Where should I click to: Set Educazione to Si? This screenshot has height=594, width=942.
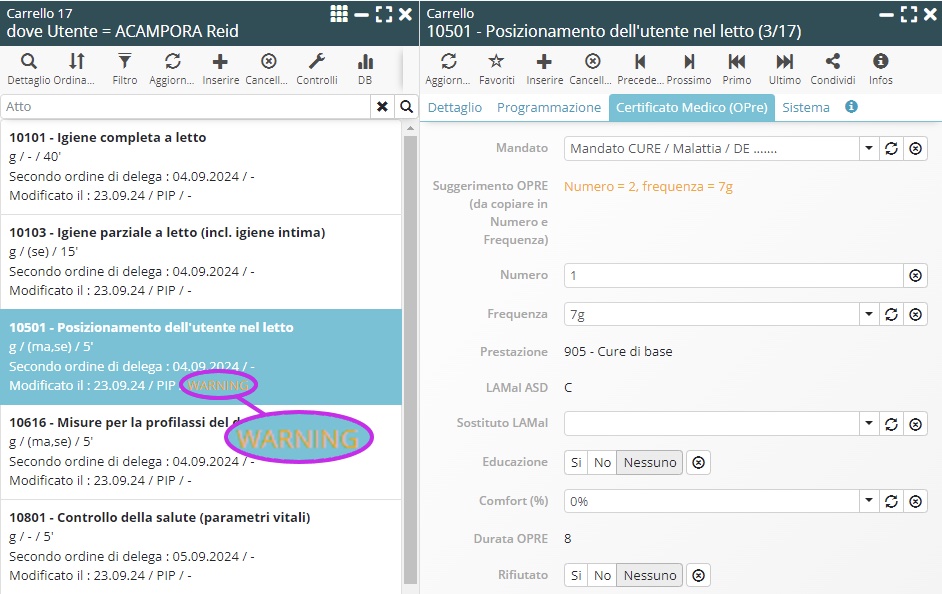(576, 462)
